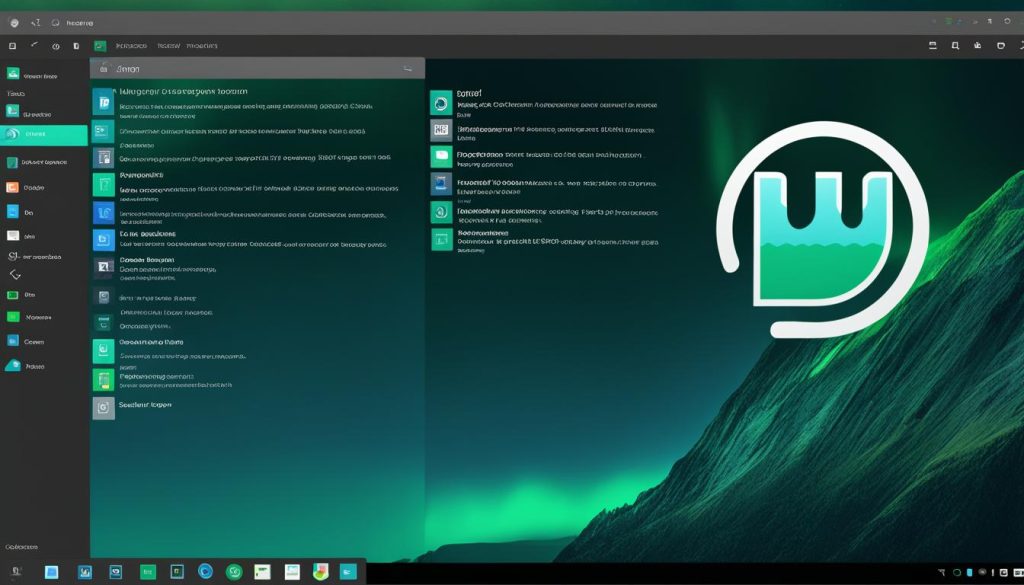Viewport: 1024px width, 585px height.
Task: Open right-list entry with the dark blue icon
Action: click(543, 187)
